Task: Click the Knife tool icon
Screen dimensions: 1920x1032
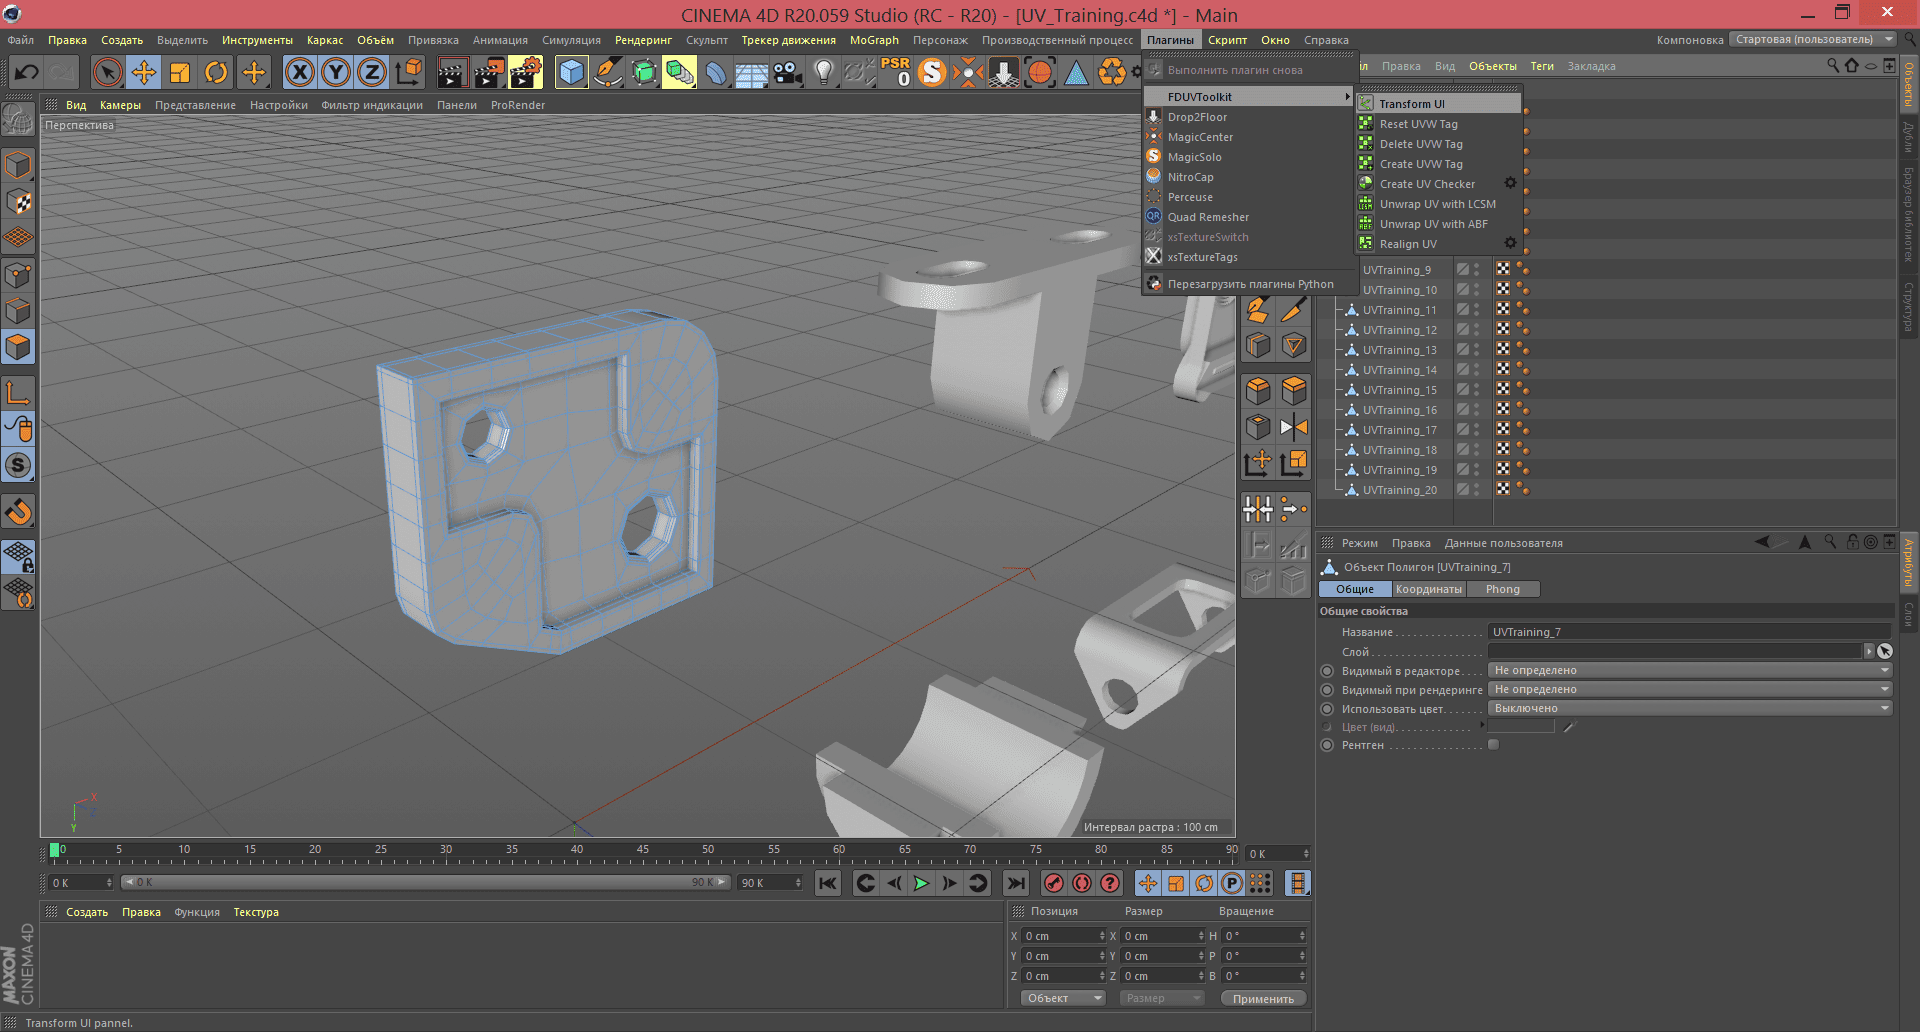Action: pyautogui.click(x=1294, y=310)
